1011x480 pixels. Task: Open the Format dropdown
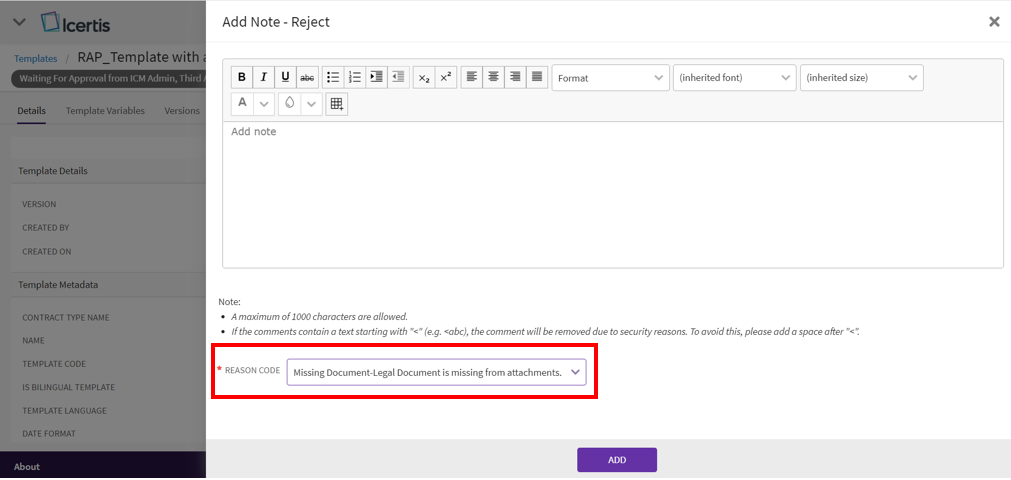click(x=610, y=78)
